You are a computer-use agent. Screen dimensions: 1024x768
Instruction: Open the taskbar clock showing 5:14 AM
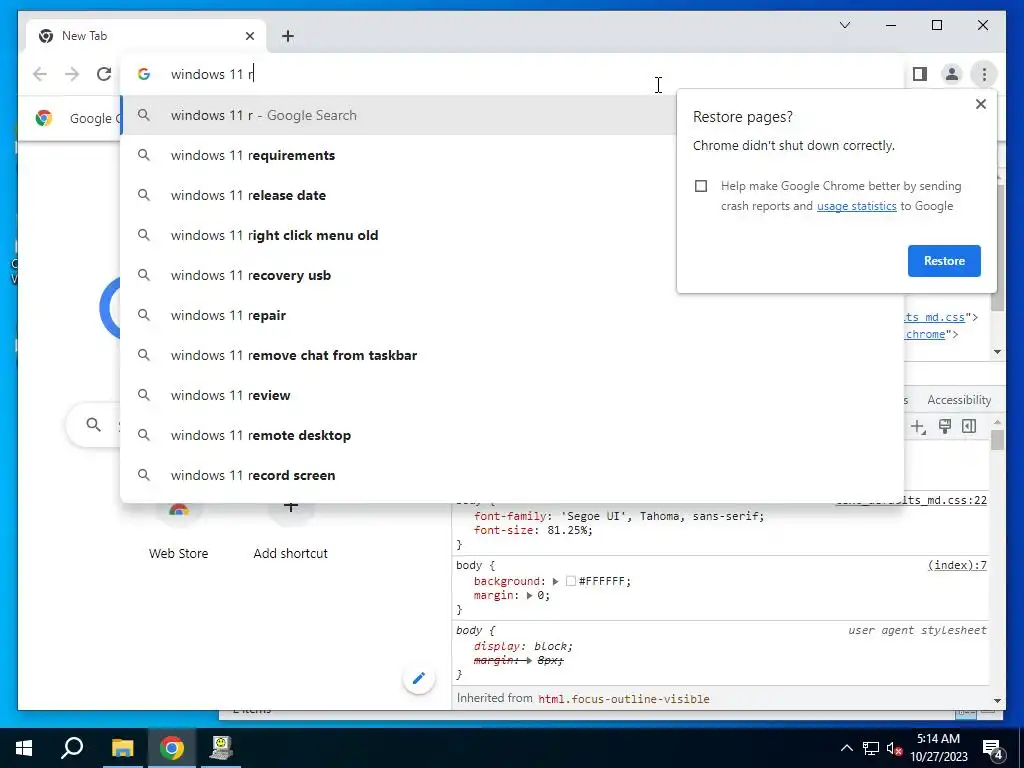tap(938, 748)
